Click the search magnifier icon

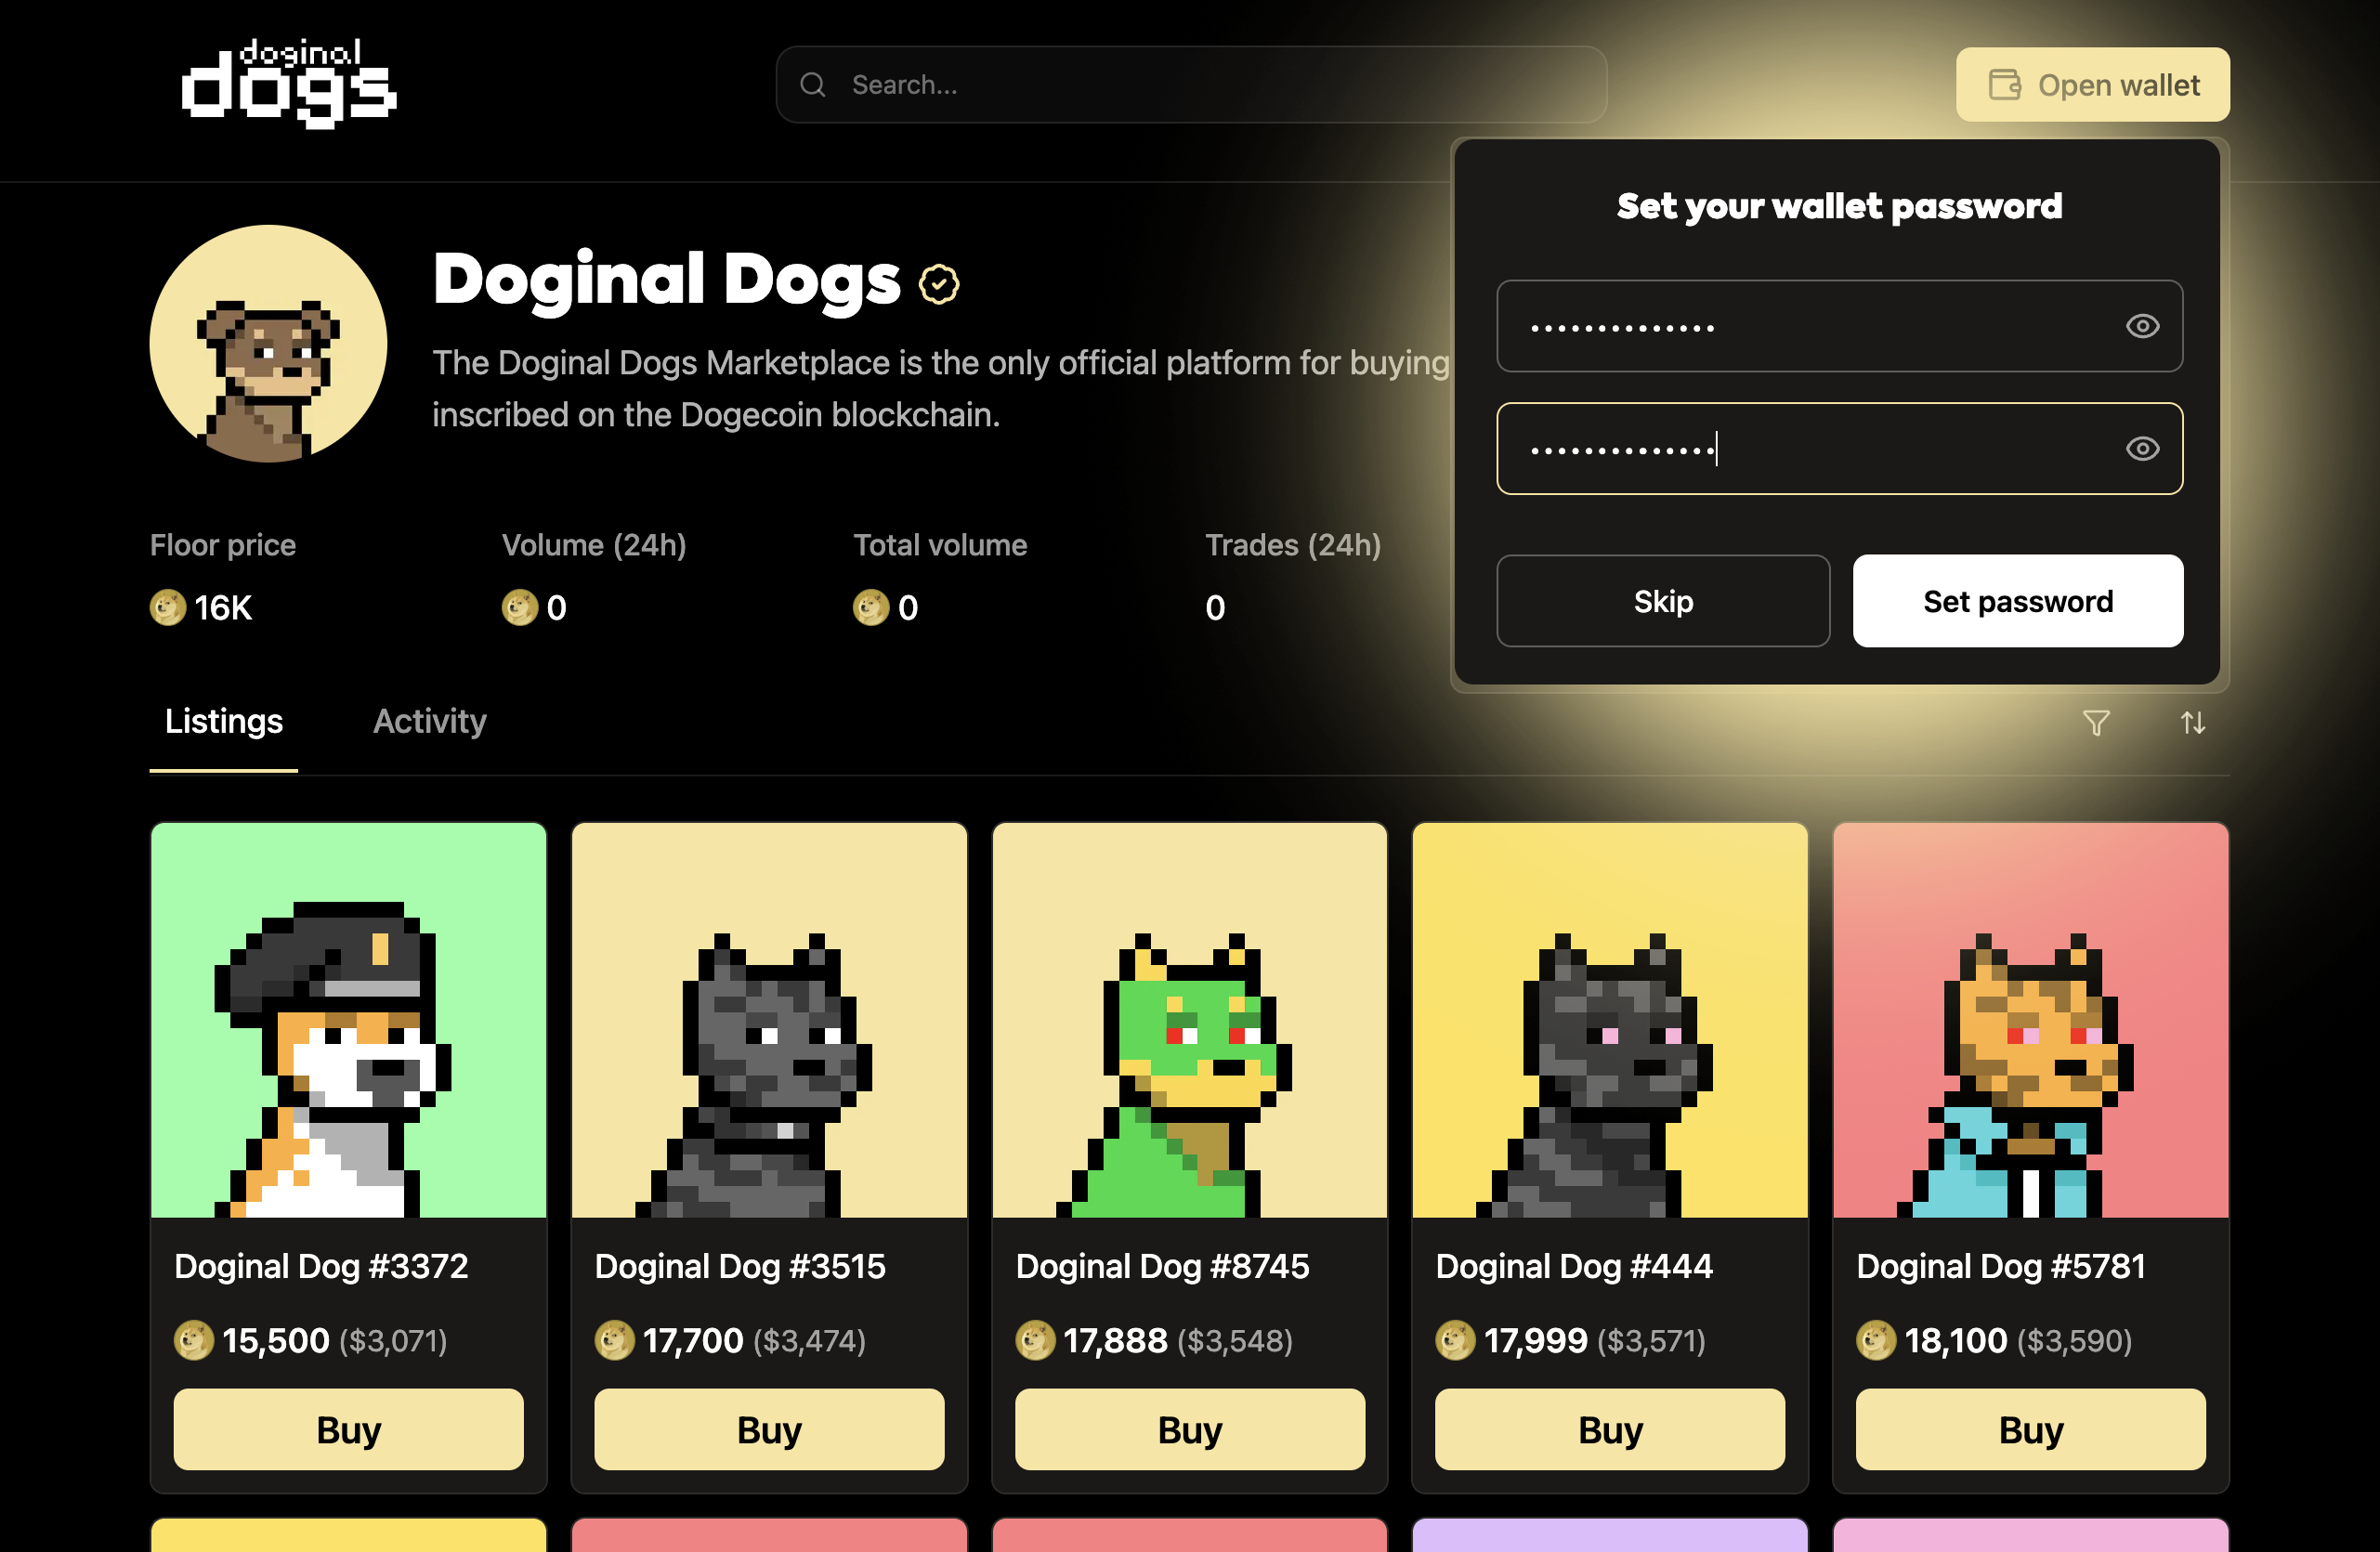point(813,85)
